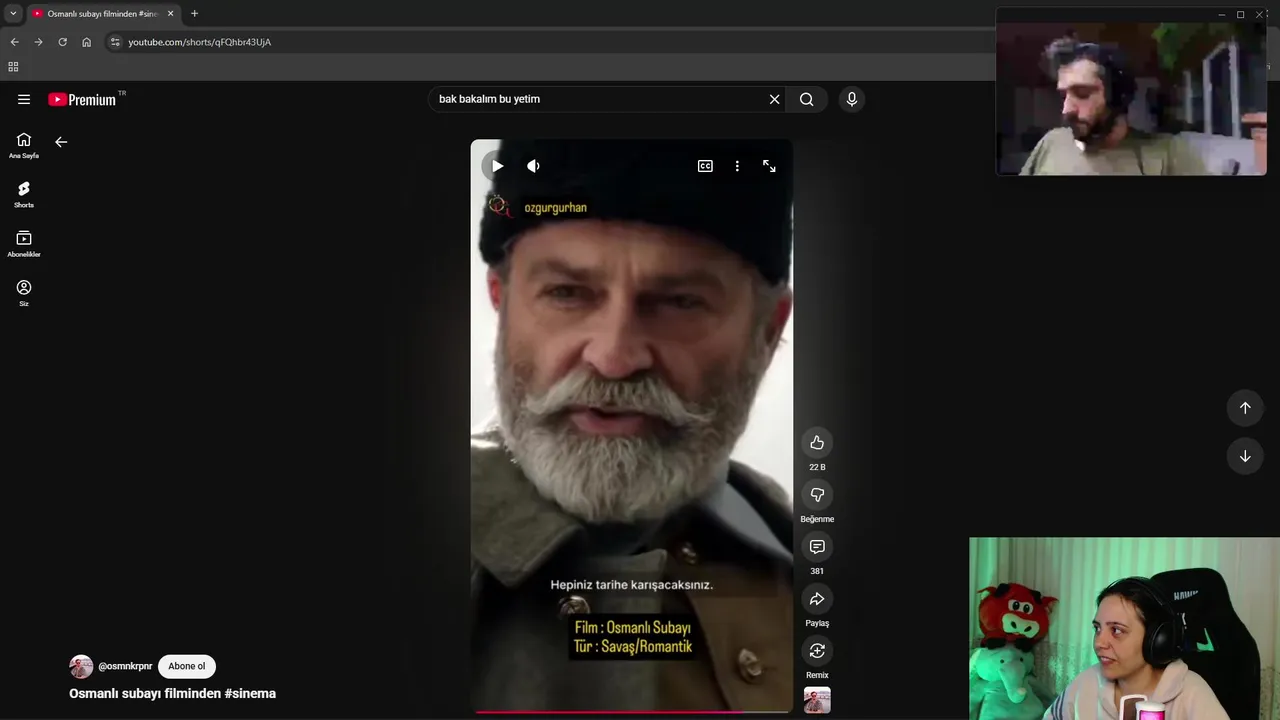Subscribe using the Abone ol button
The height and width of the screenshot is (720, 1280).
[187, 667]
